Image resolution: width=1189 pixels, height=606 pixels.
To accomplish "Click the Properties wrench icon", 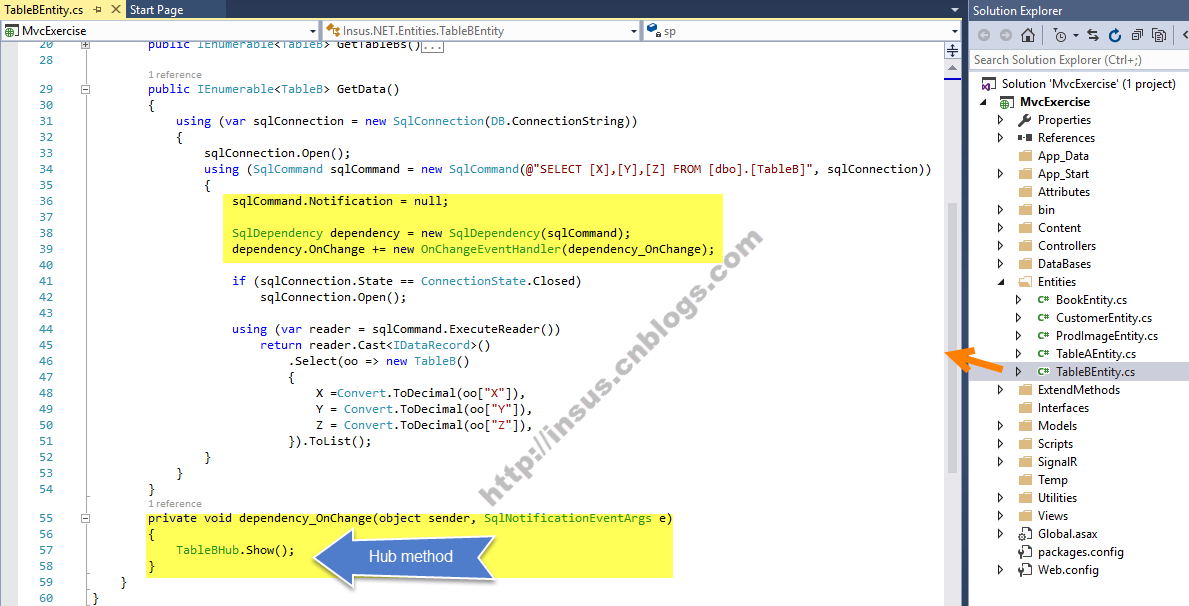I will point(1025,120).
